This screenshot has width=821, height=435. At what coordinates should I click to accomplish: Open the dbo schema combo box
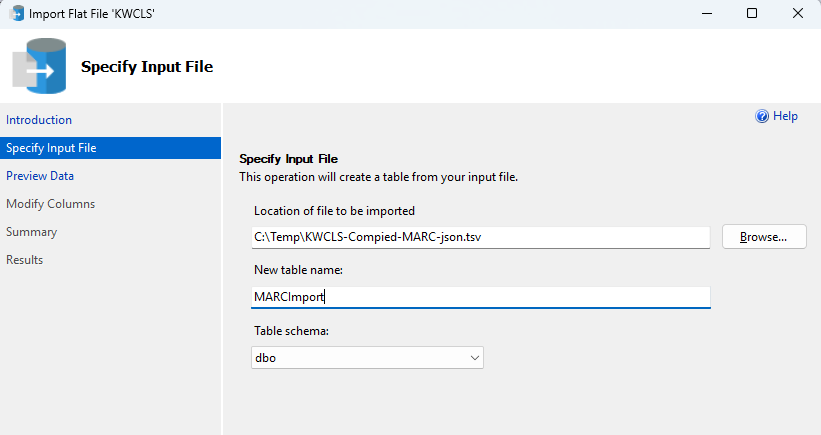click(367, 358)
